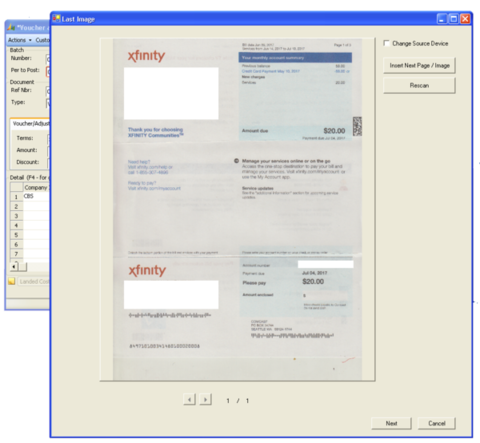Minimize the Last Image window

tap(442, 19)
